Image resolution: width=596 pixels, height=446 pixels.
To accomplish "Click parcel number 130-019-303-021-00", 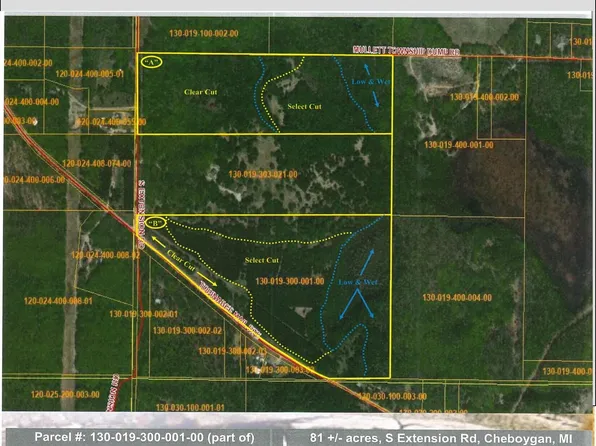I will 263,175.
